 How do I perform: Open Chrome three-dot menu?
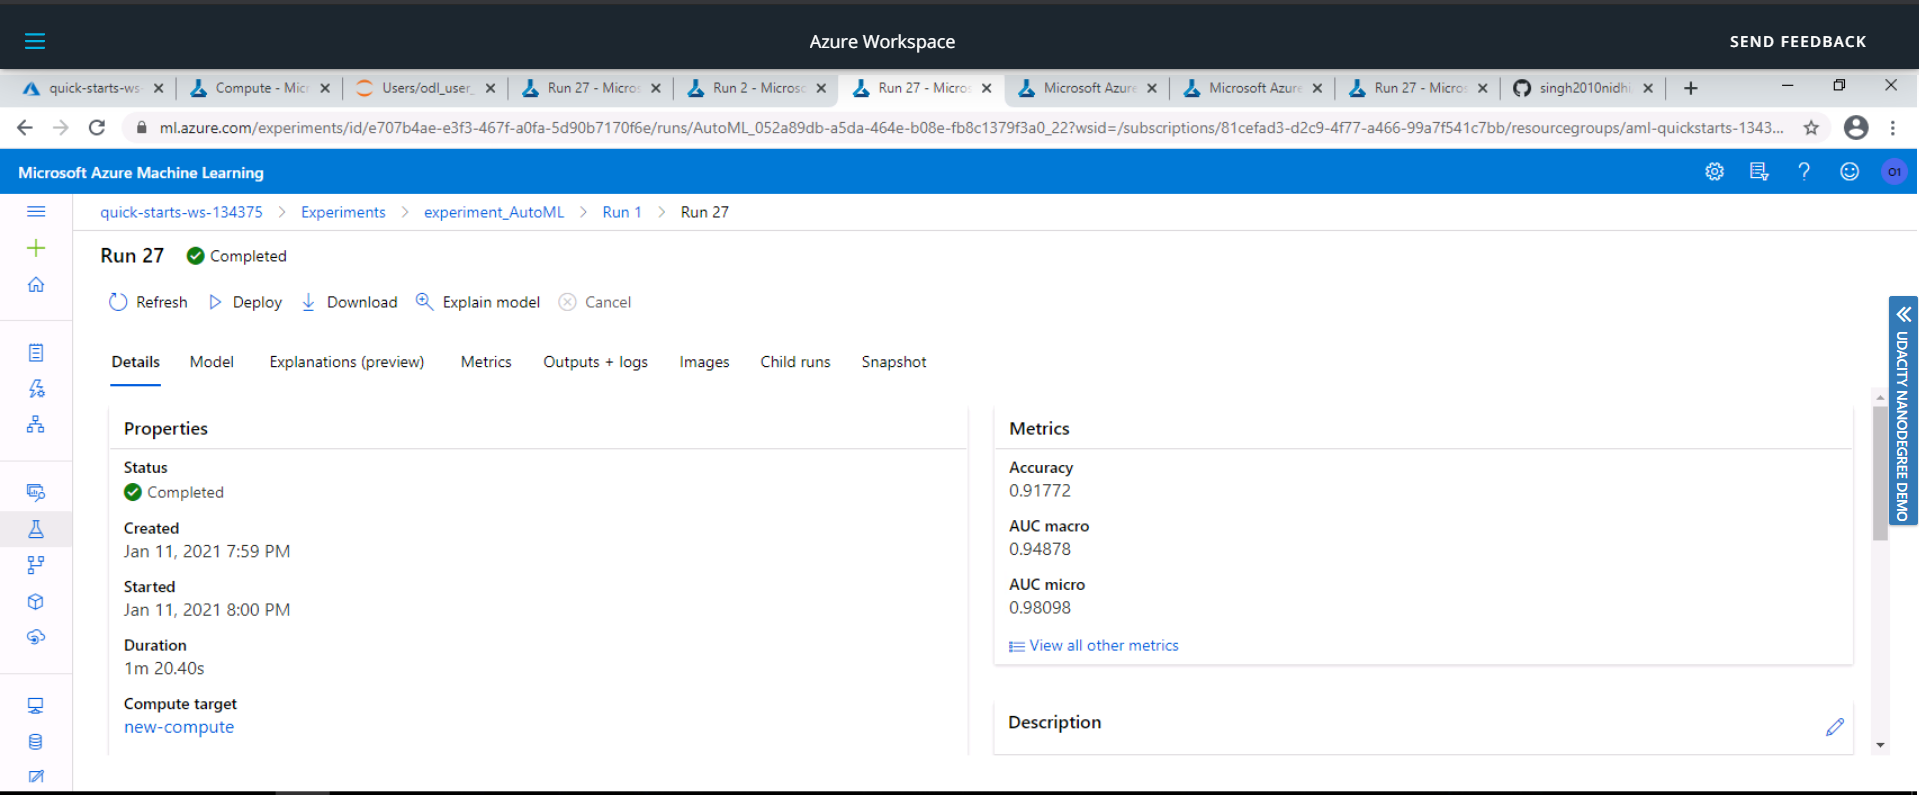[x=1892, y=127]
